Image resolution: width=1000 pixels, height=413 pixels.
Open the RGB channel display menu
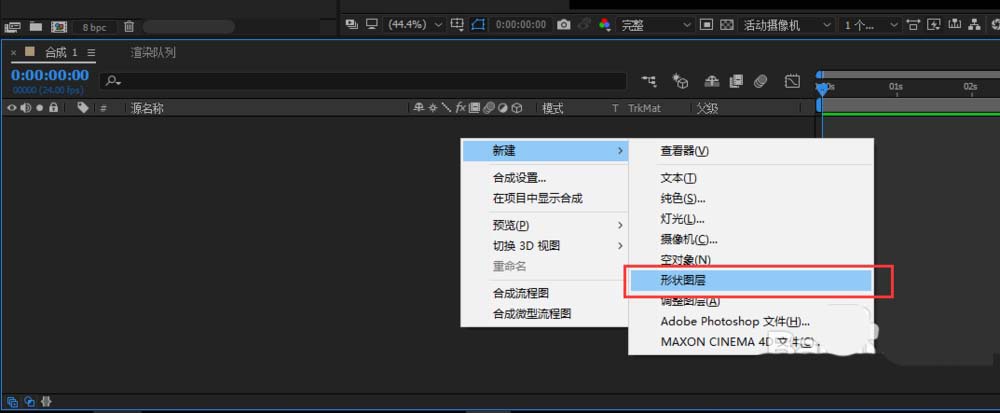point(605,25)
